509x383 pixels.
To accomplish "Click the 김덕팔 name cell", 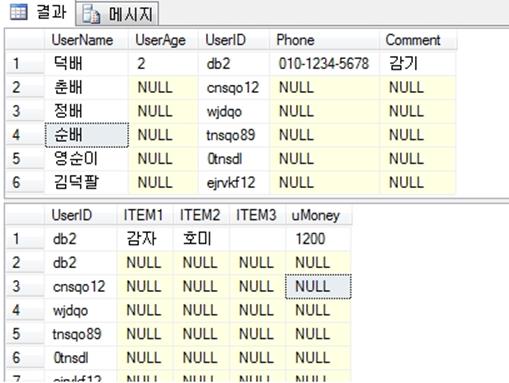I will [x=86, y=182].
